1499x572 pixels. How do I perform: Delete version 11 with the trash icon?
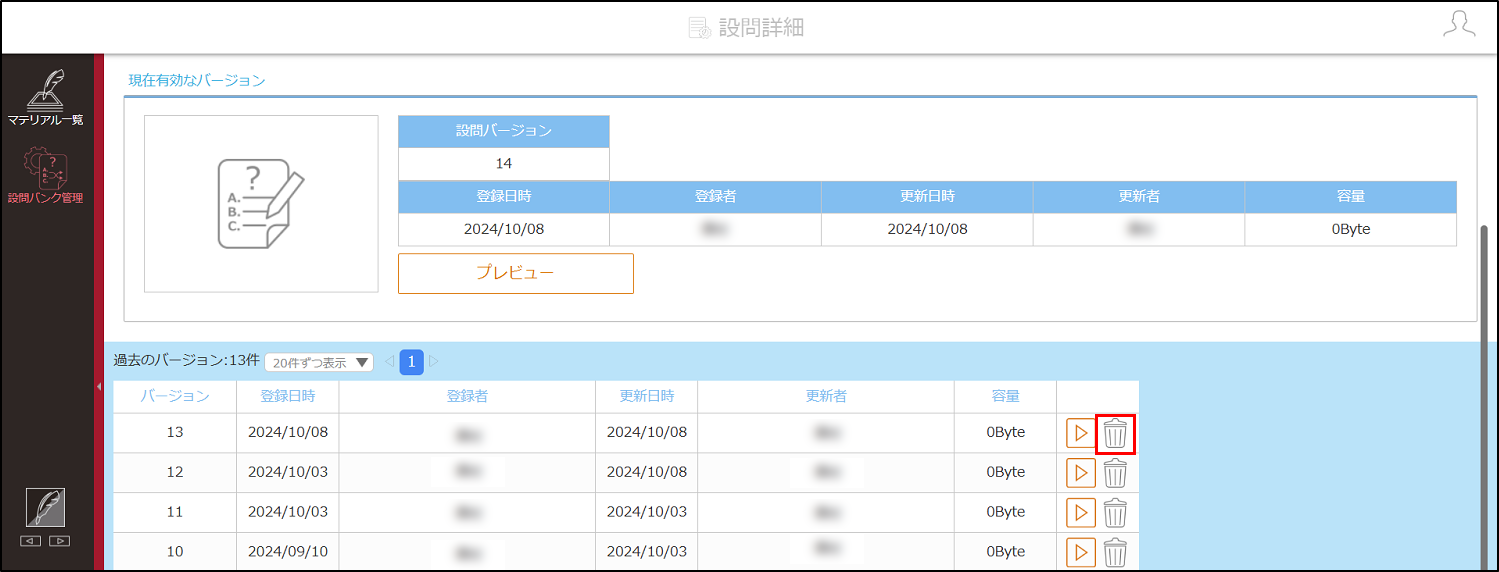1115,513
